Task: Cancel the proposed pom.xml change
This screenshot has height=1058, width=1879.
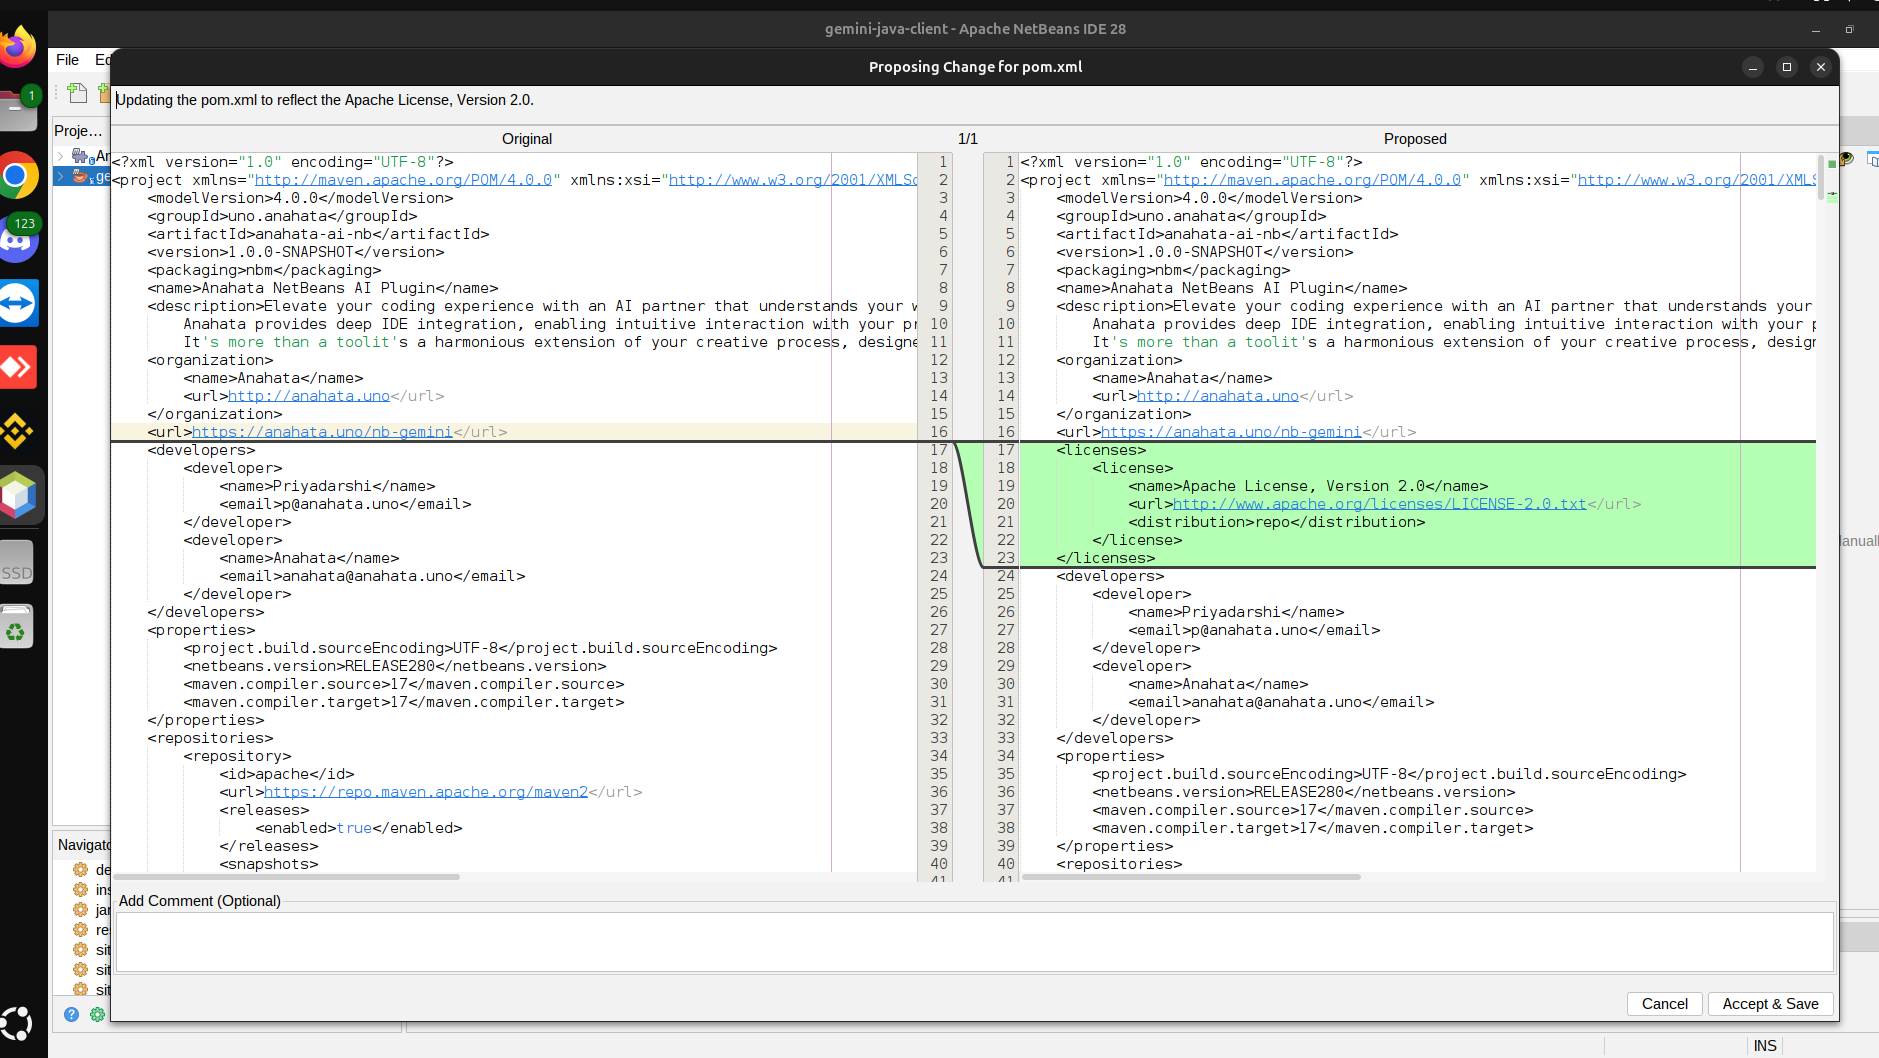Action: click(x=1664, y=1004)
